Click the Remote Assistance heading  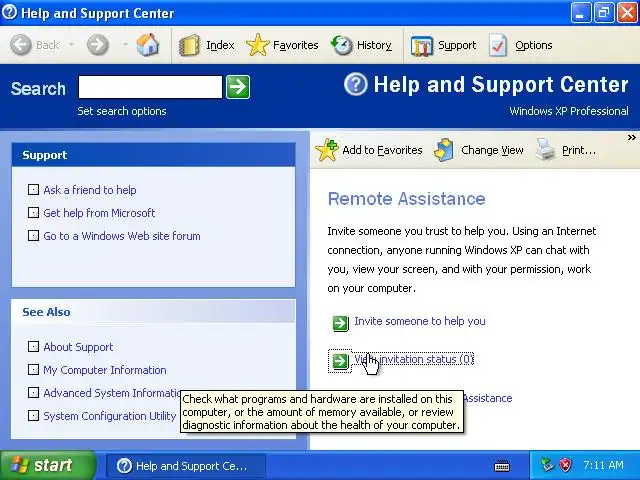[x=407, y=199]
